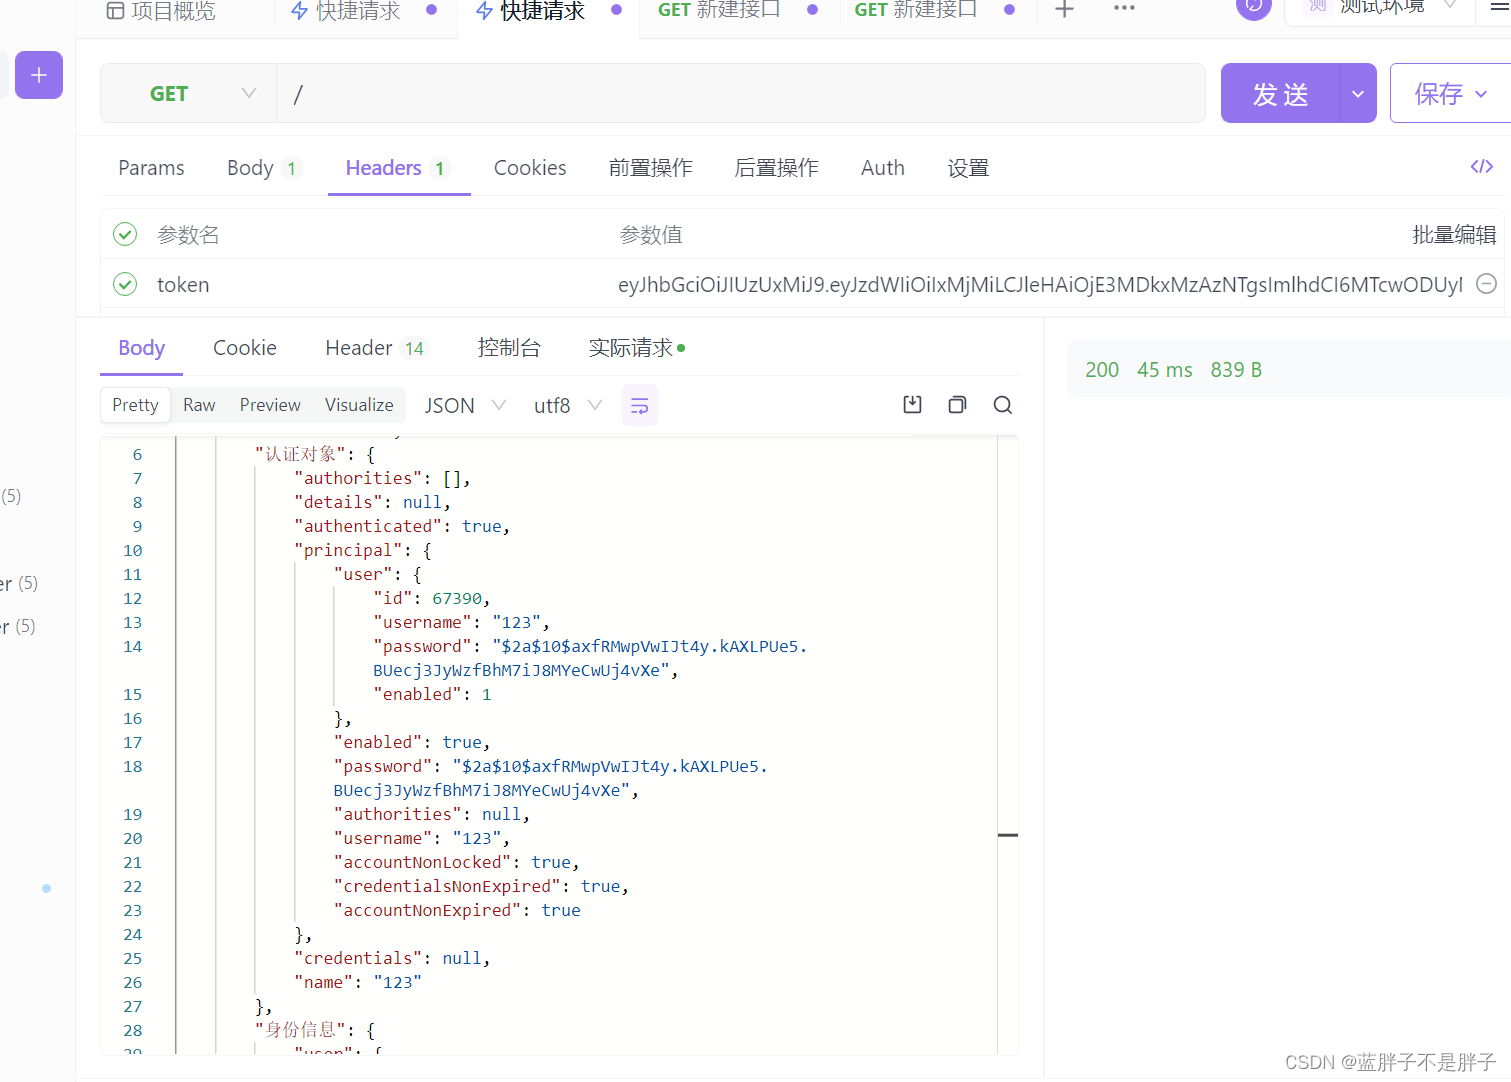
Task: Open the utf8 encoding dropdown
Action: [x=568, y=405]
